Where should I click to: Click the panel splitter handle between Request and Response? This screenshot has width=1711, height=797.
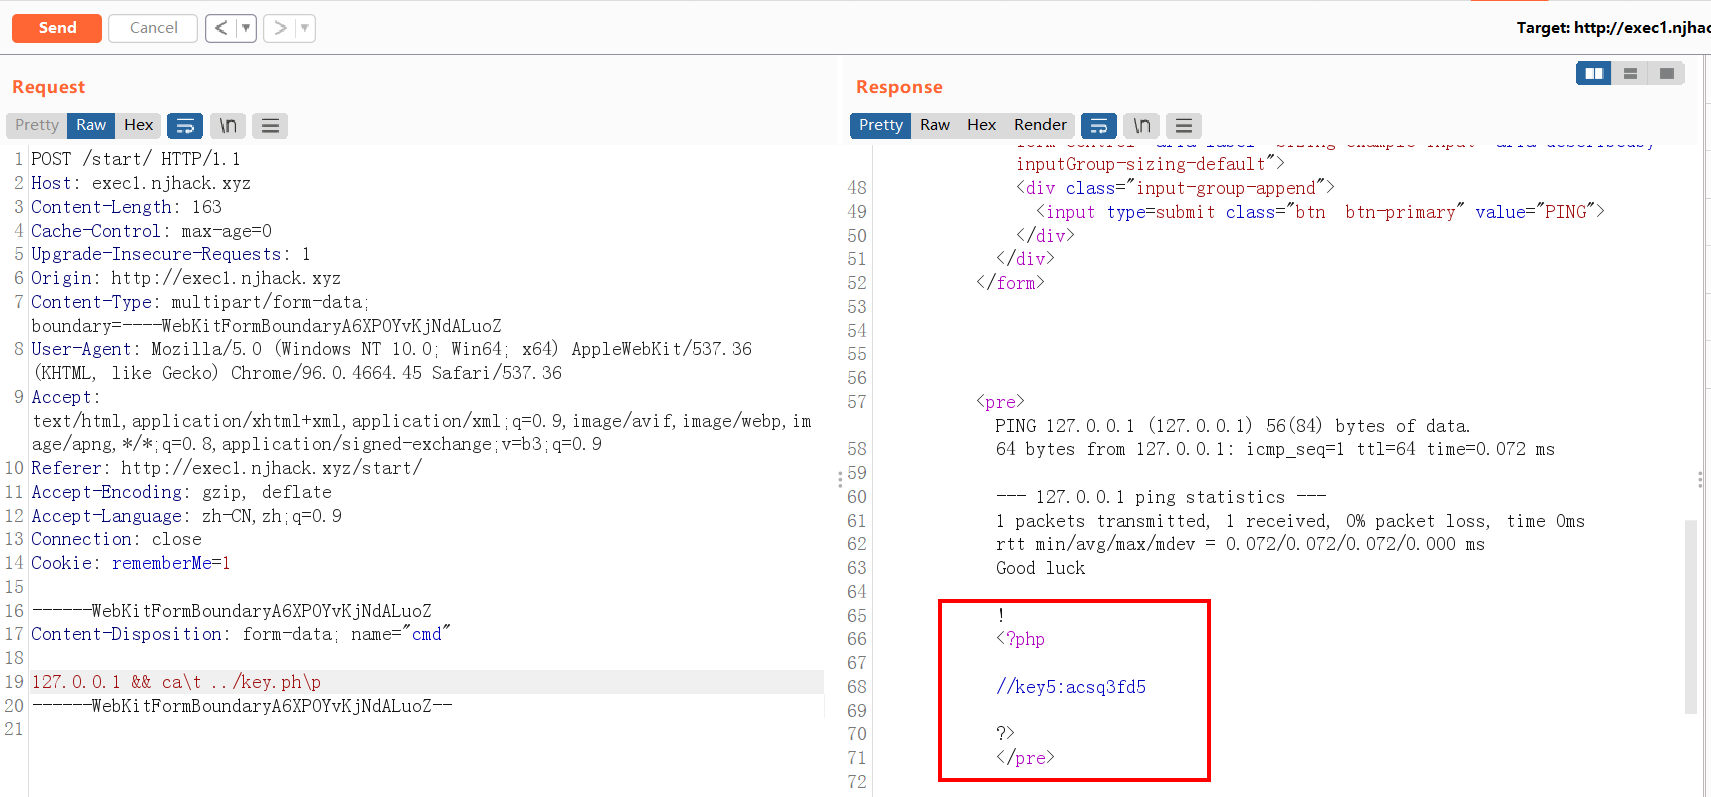(840, 480)
